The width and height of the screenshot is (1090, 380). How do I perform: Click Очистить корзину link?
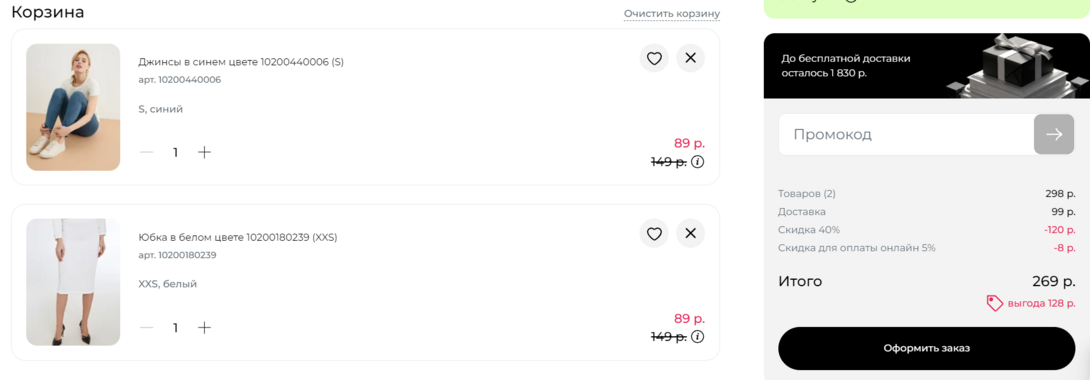pos(672,13)
